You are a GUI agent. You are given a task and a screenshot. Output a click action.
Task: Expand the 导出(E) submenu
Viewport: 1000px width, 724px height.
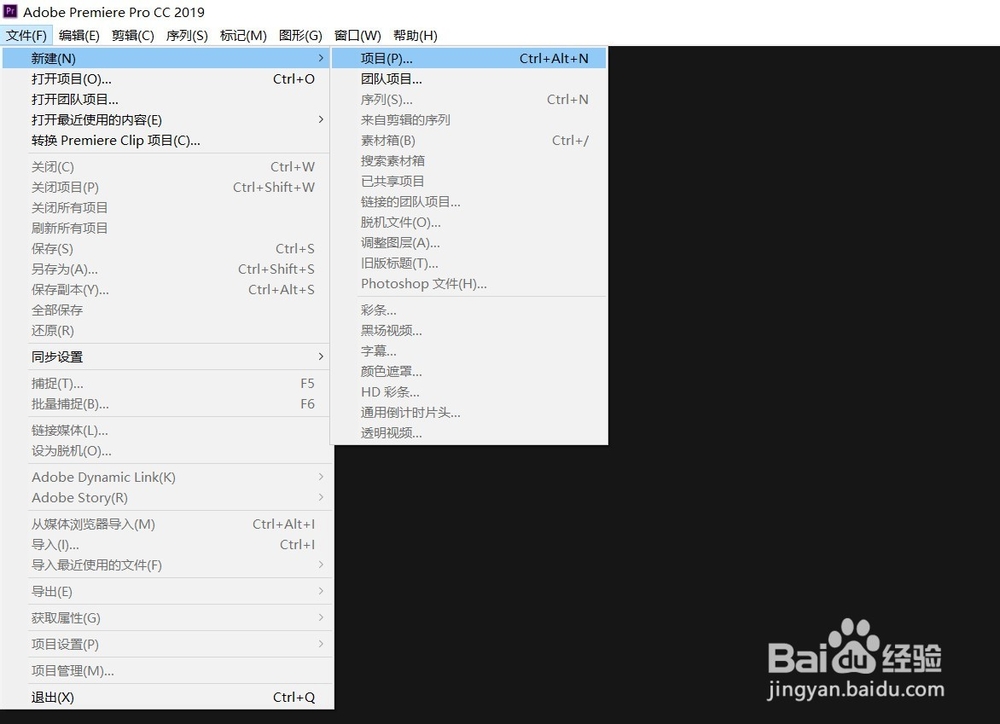point(166,591)
